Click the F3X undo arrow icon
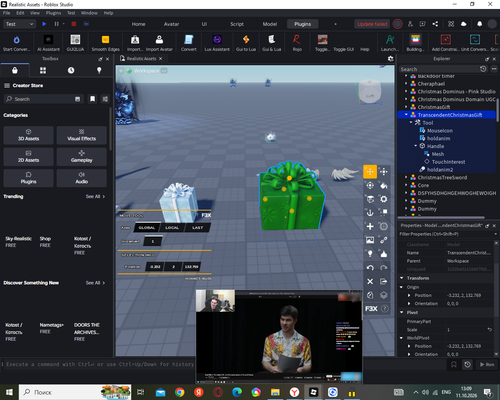Image resolution: width=500 pixels, height=400 pixels. point(370,268)
